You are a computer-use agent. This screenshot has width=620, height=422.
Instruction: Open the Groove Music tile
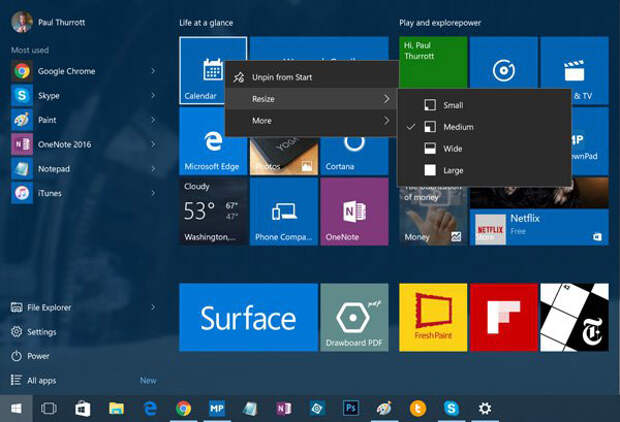[x=504, y=62]
